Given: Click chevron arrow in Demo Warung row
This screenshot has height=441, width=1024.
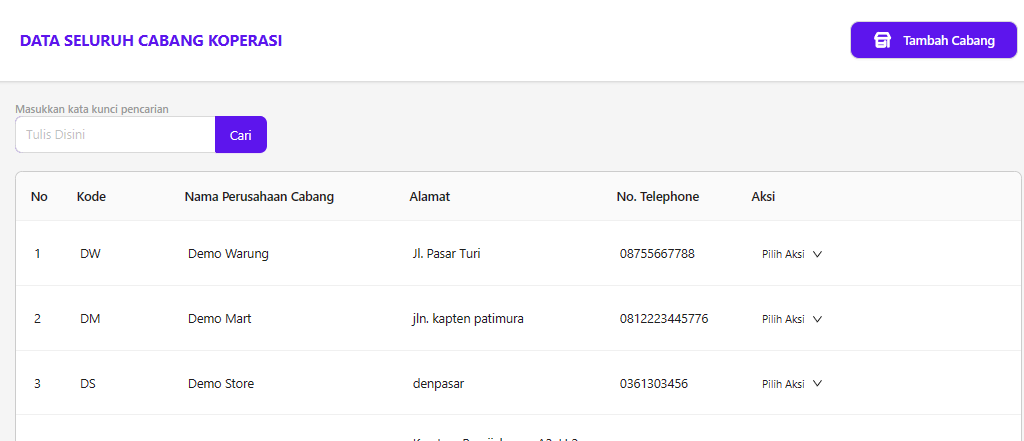Looking at the screenshot, I should tap(817, 254).
